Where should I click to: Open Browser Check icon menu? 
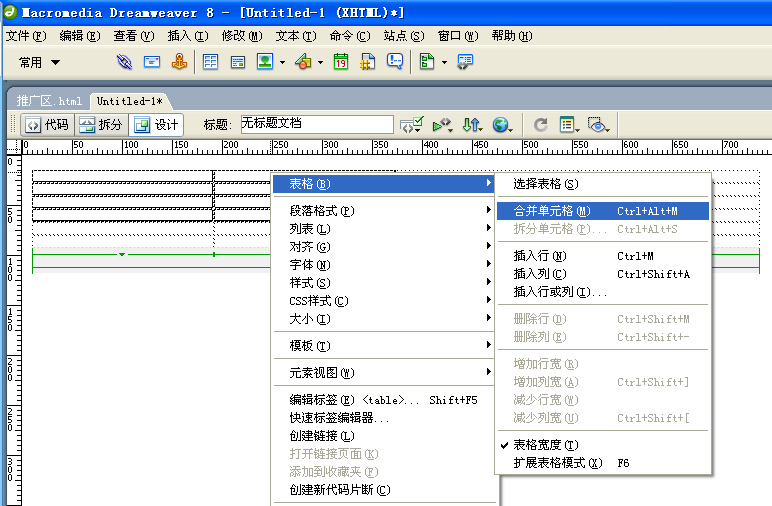click(x=442, y=125)
